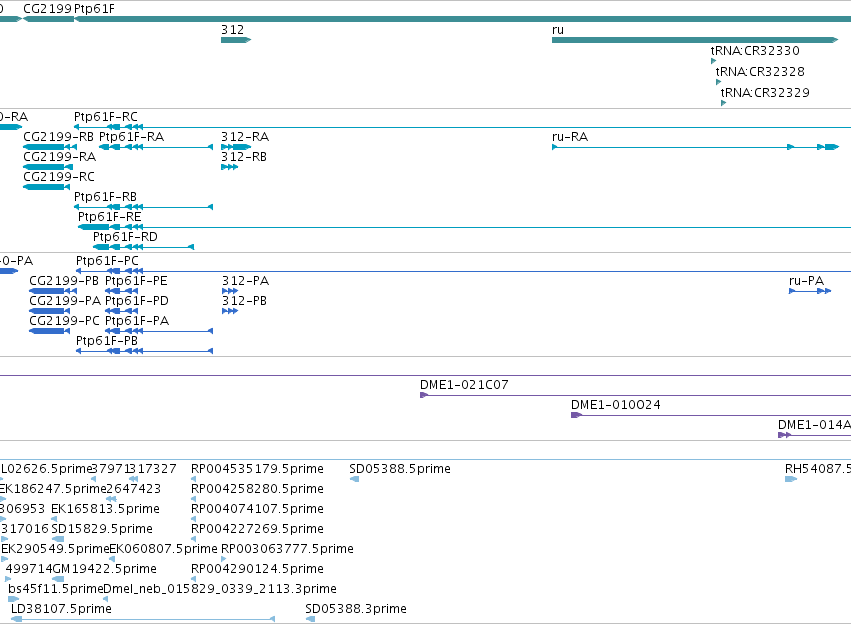
Task: Click the 312-RA transcript glyph
Action: (x=236, y=147)
